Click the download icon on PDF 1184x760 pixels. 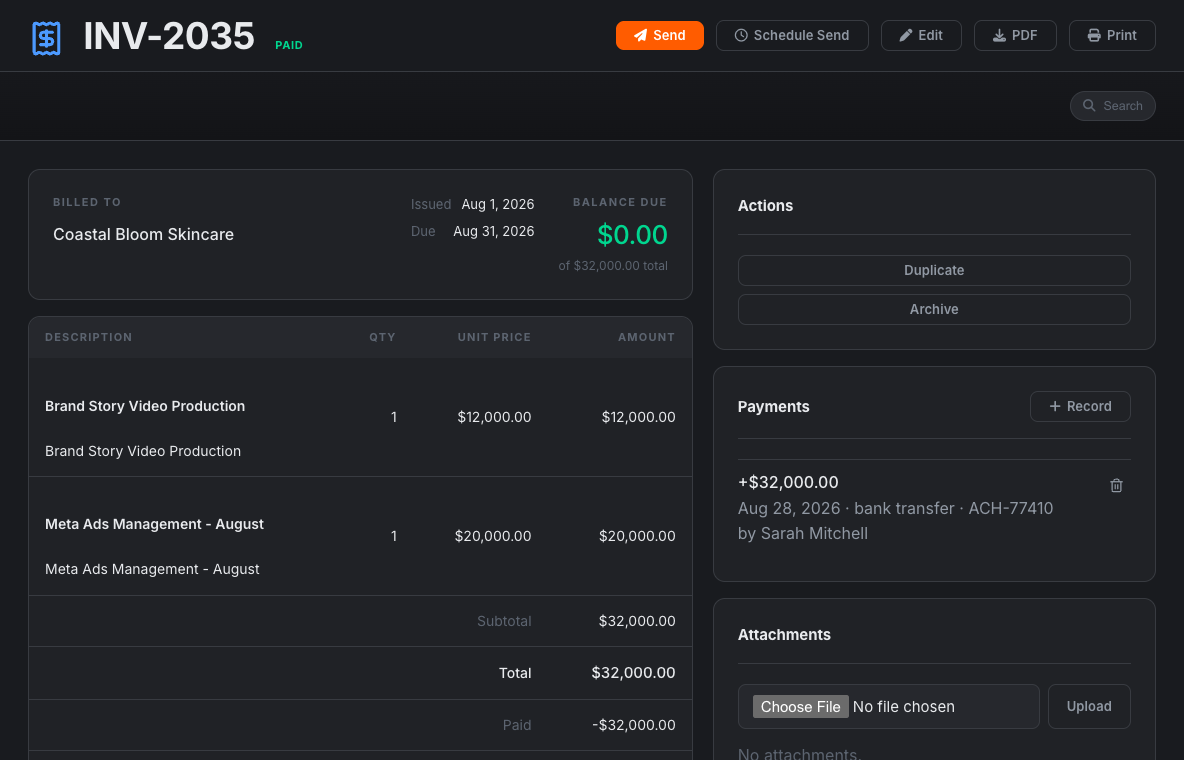tap(999, 36)
